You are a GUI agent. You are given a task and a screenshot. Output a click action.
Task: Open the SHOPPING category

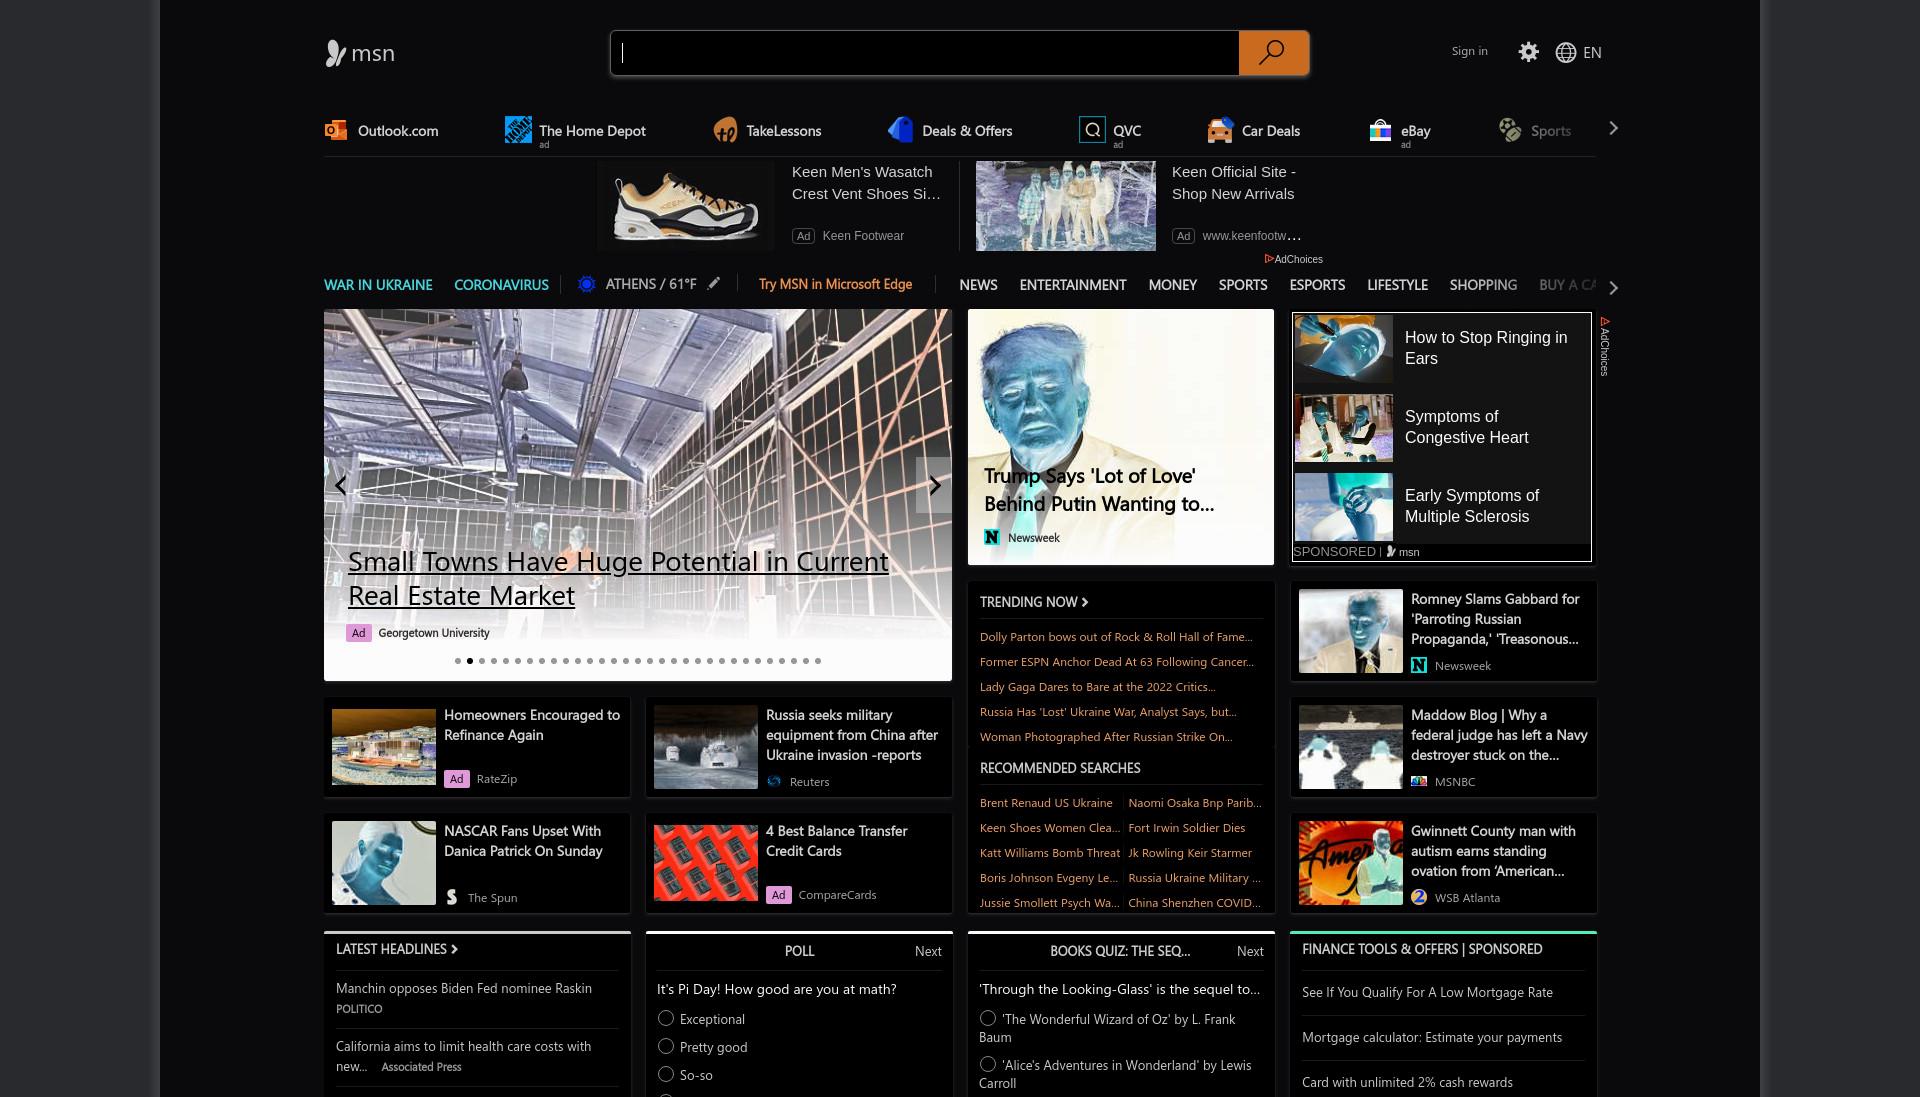(1483, 285)
